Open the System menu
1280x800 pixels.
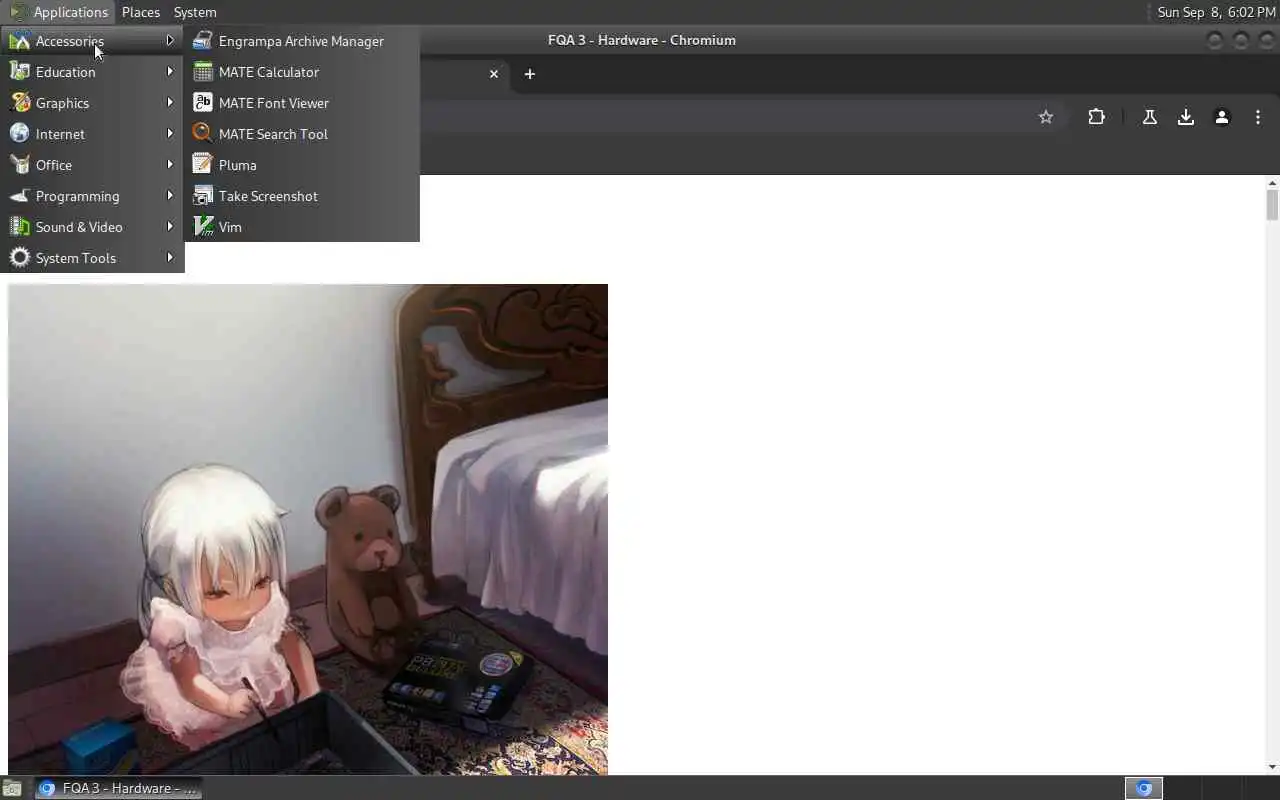[x=195, y=12]
